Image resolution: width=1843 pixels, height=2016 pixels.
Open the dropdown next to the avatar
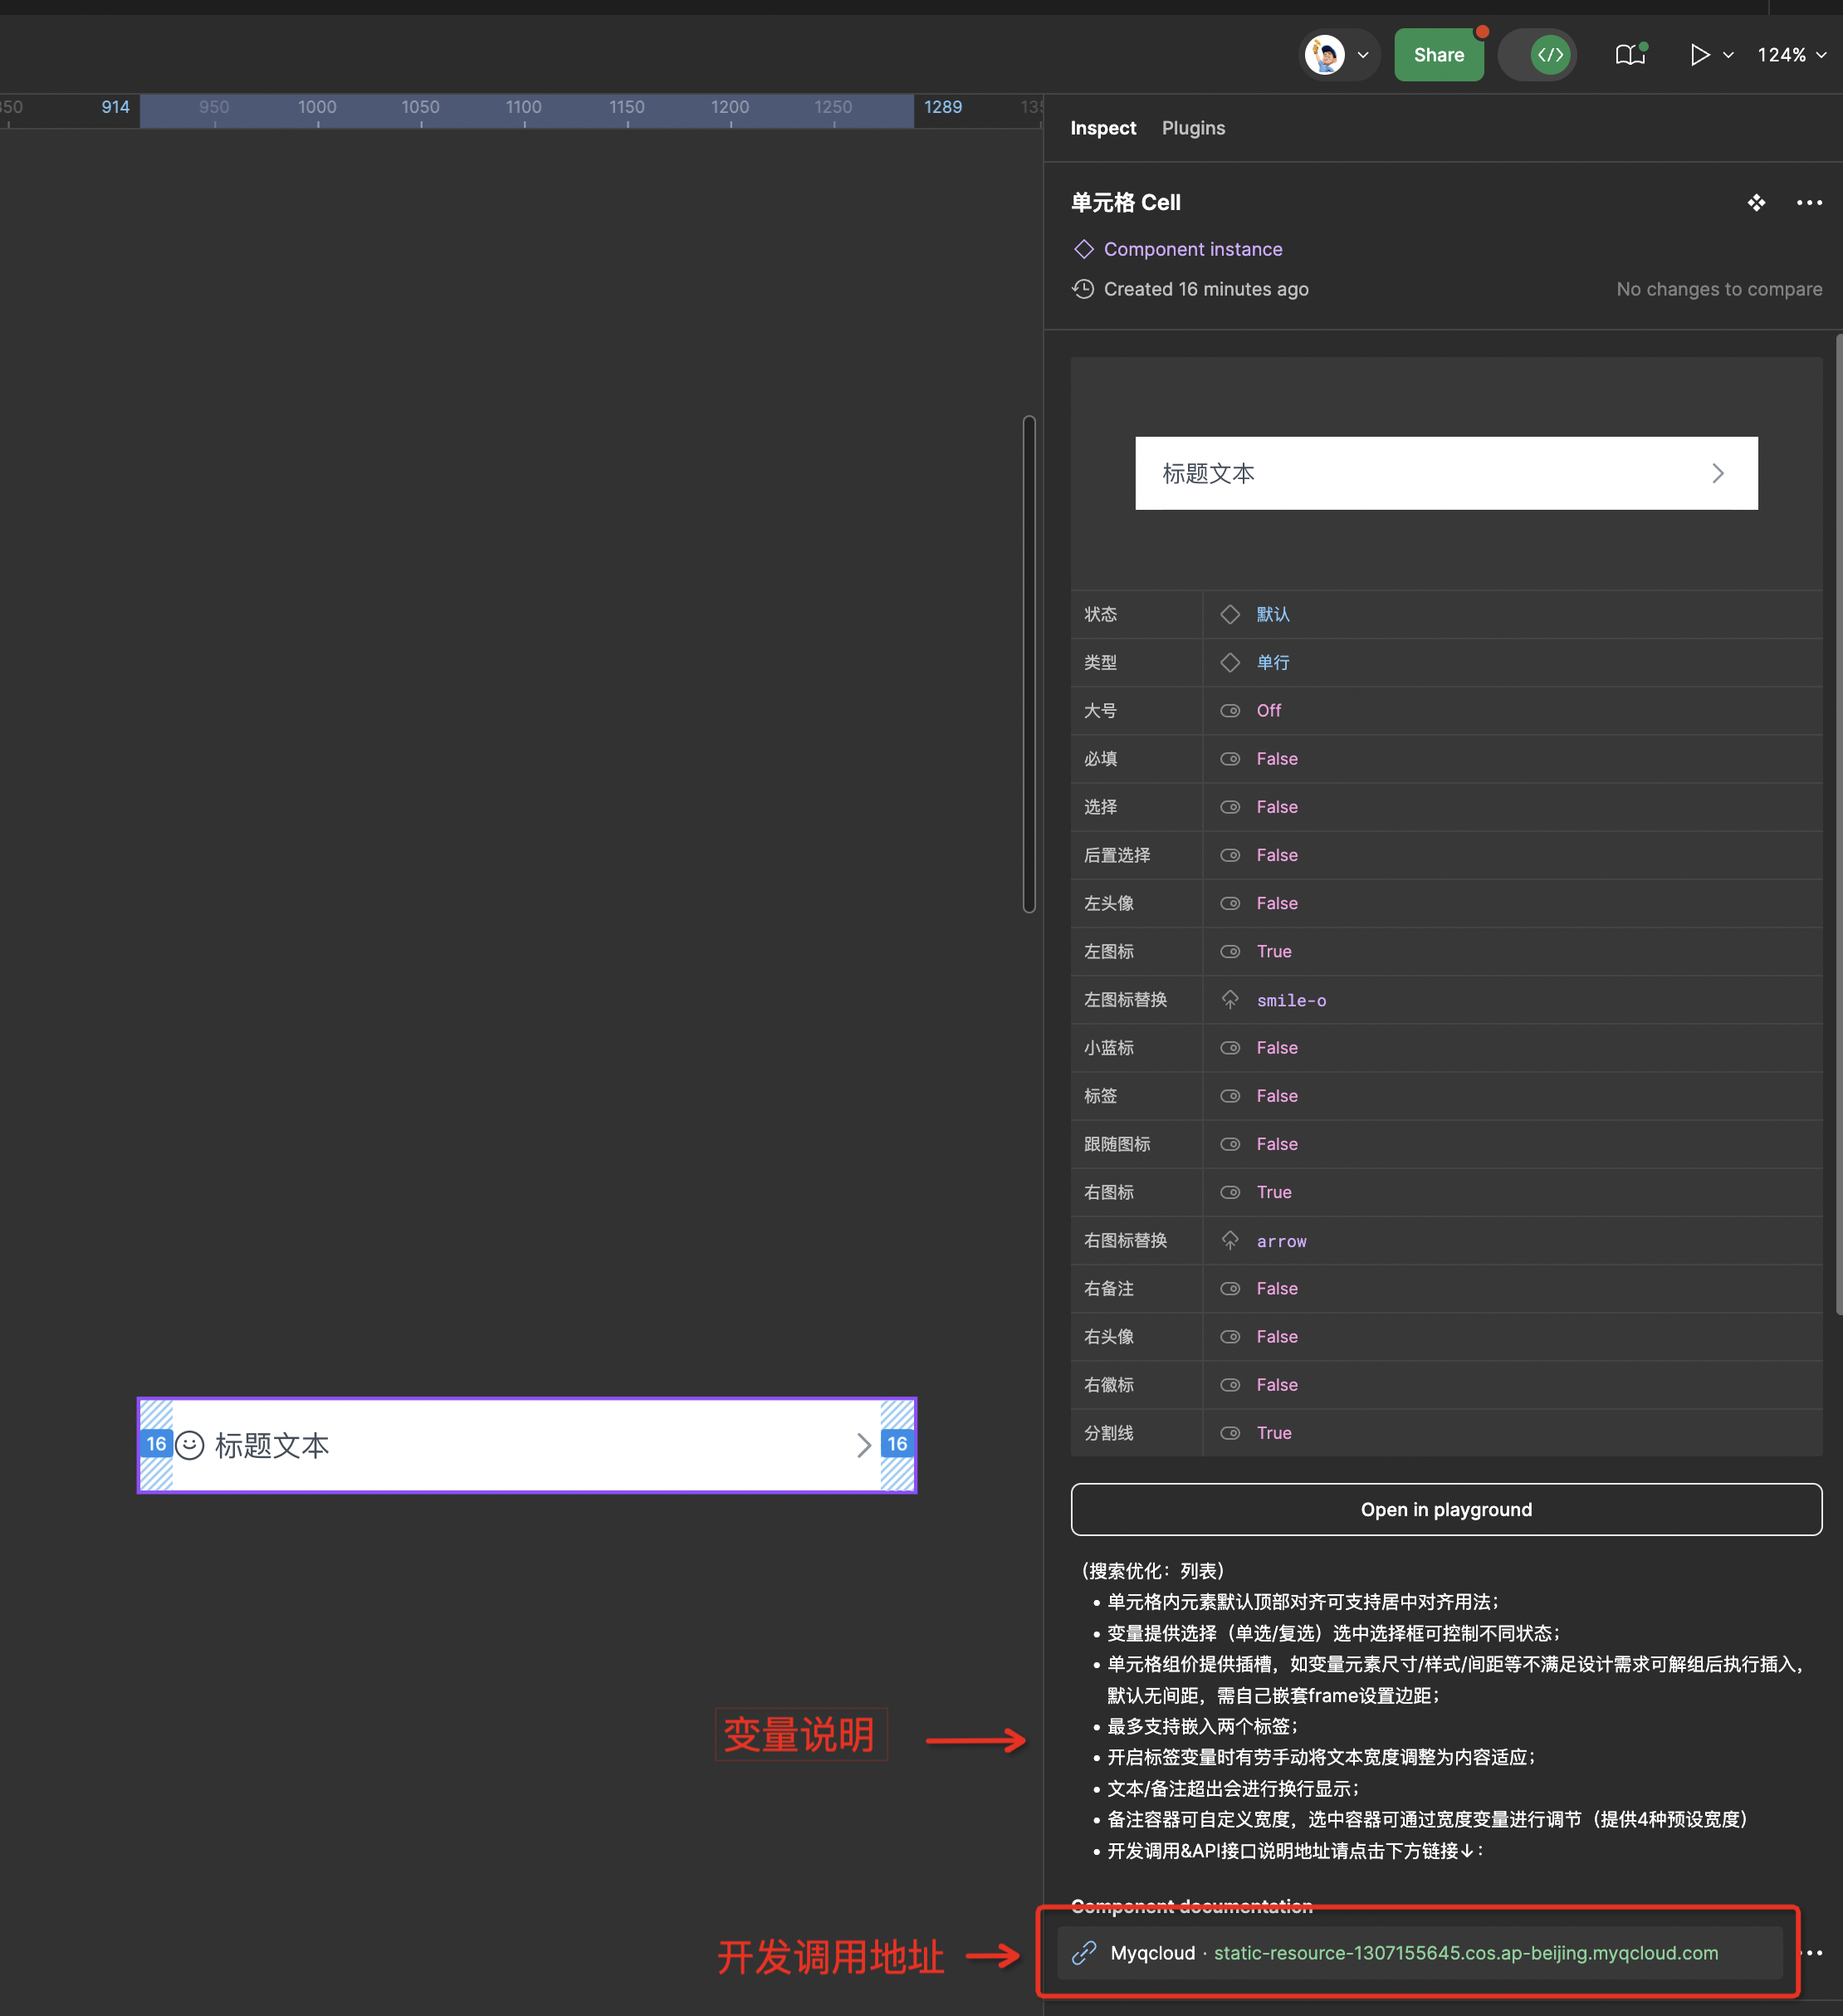(x=1363, y=55)
